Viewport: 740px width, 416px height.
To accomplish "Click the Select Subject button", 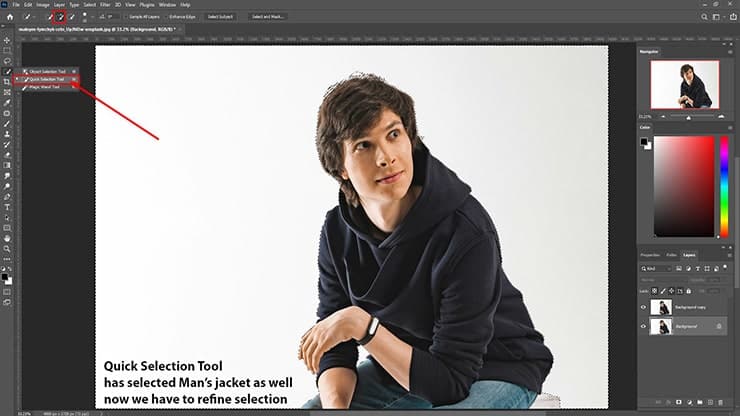I will [219, 17].
